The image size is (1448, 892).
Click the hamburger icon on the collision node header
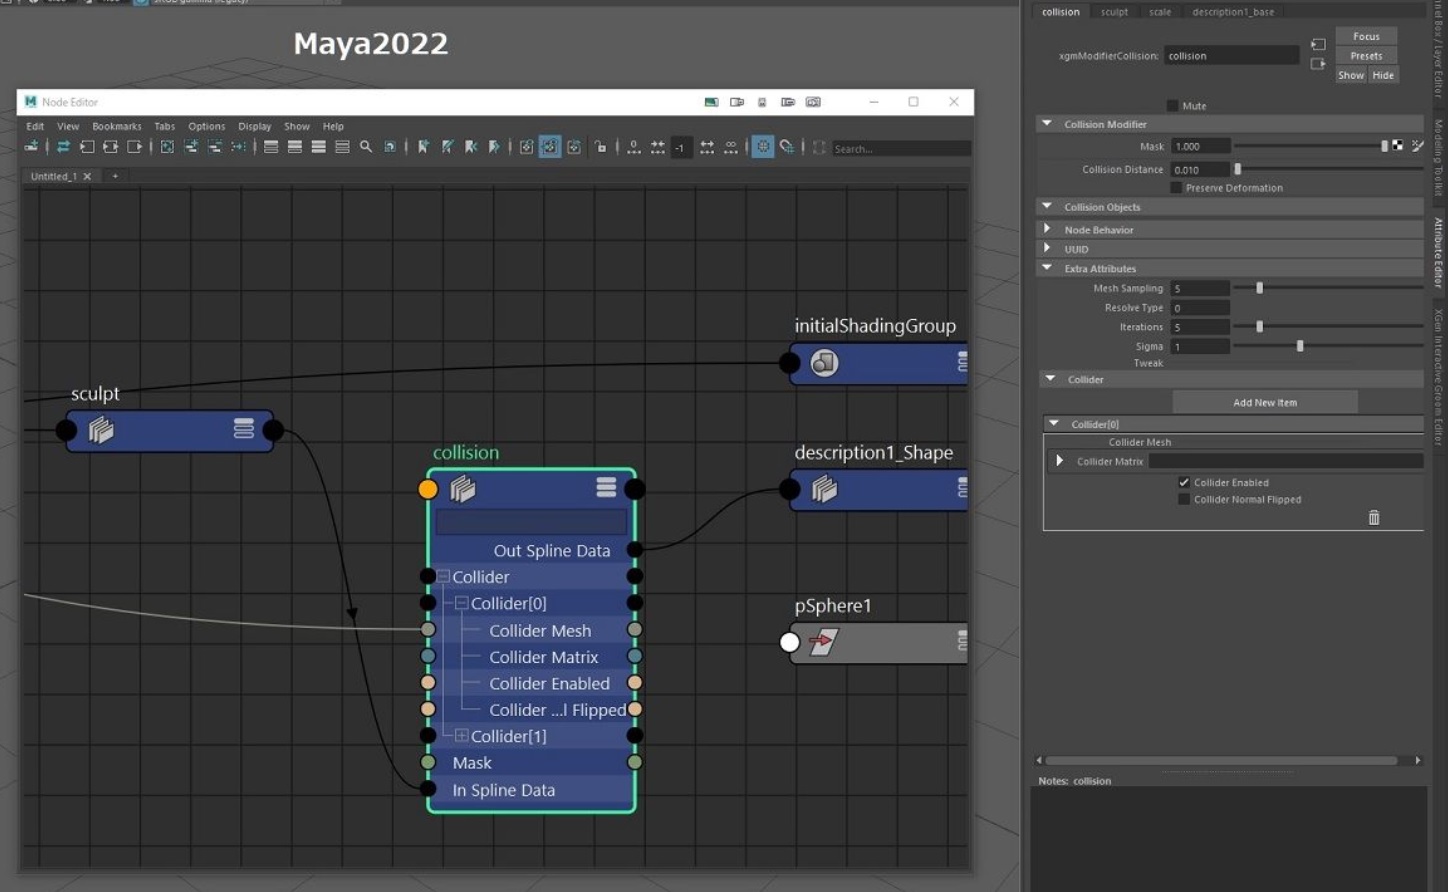[606, 488]
